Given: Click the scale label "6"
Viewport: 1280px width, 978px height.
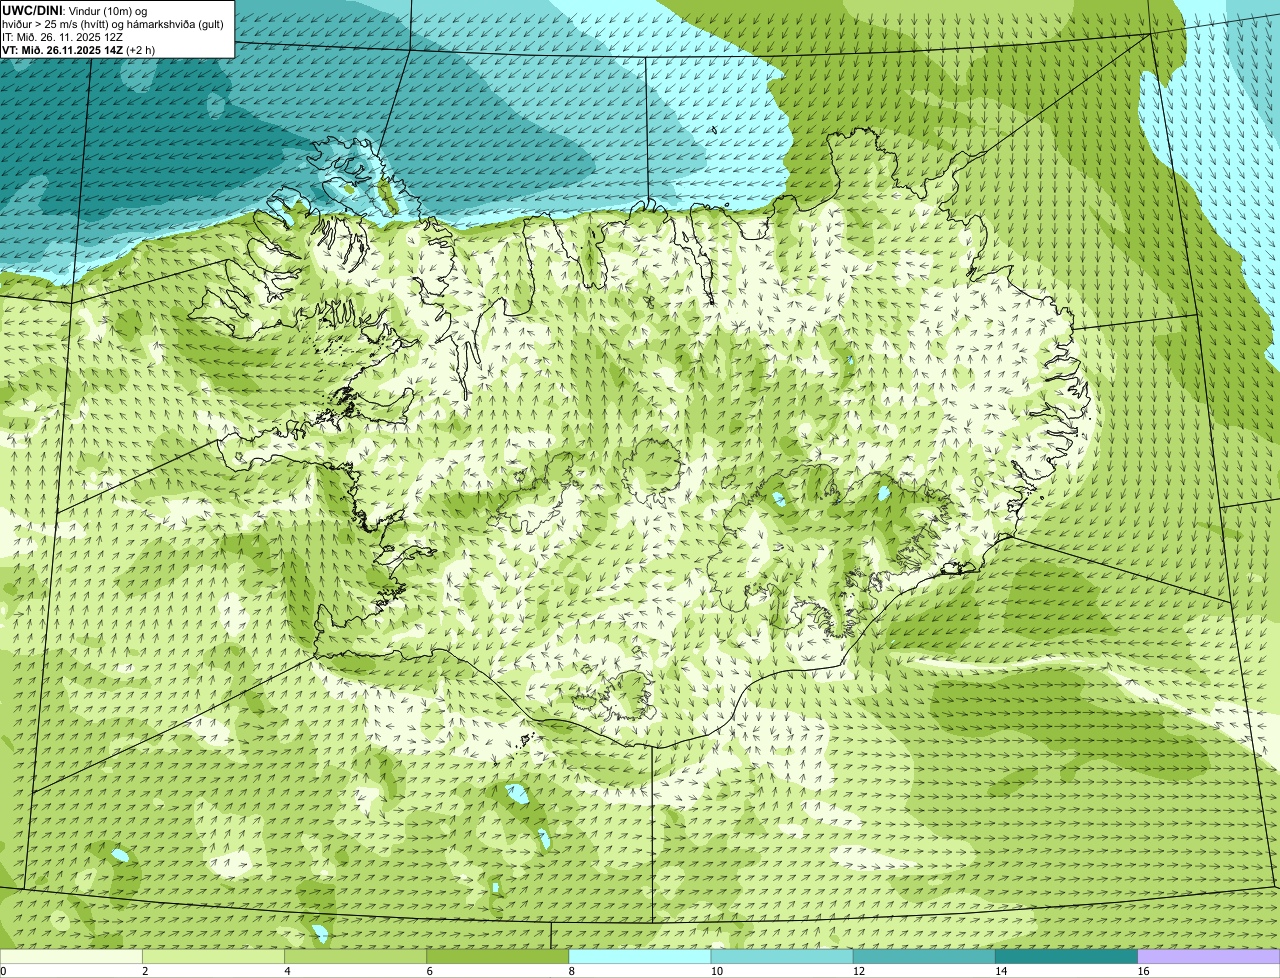Looking at the screenshot, I should pos(430,971).
